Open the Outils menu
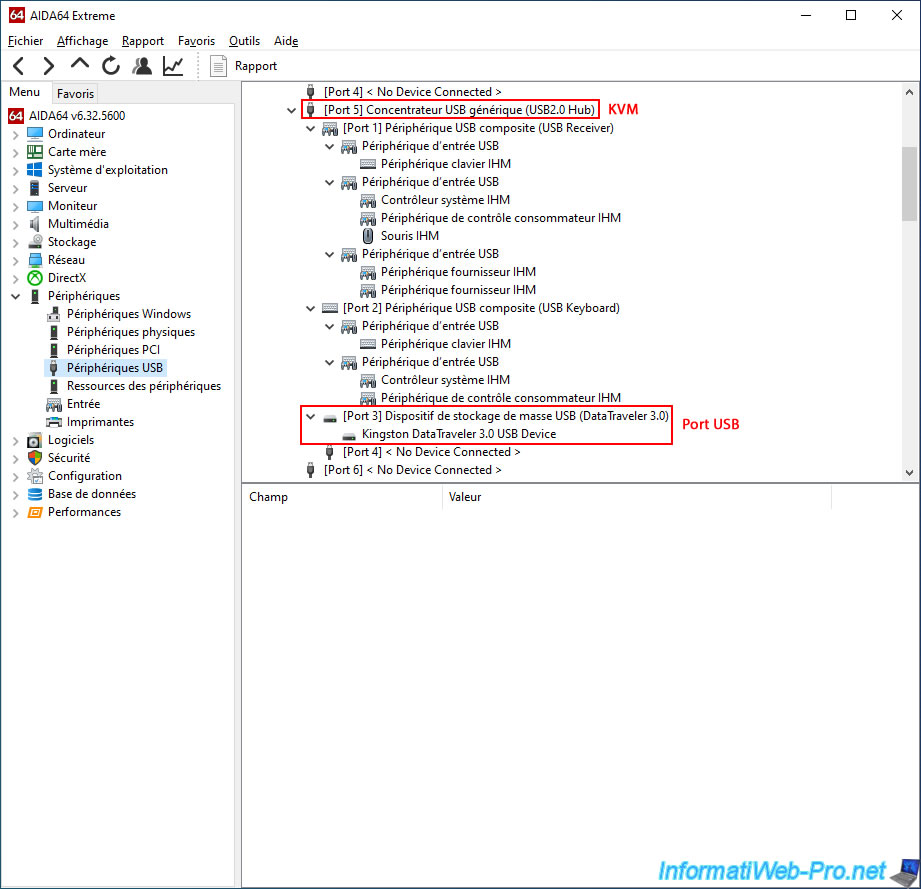The width and height of the screenshot is (921, 889). (244, 41)
